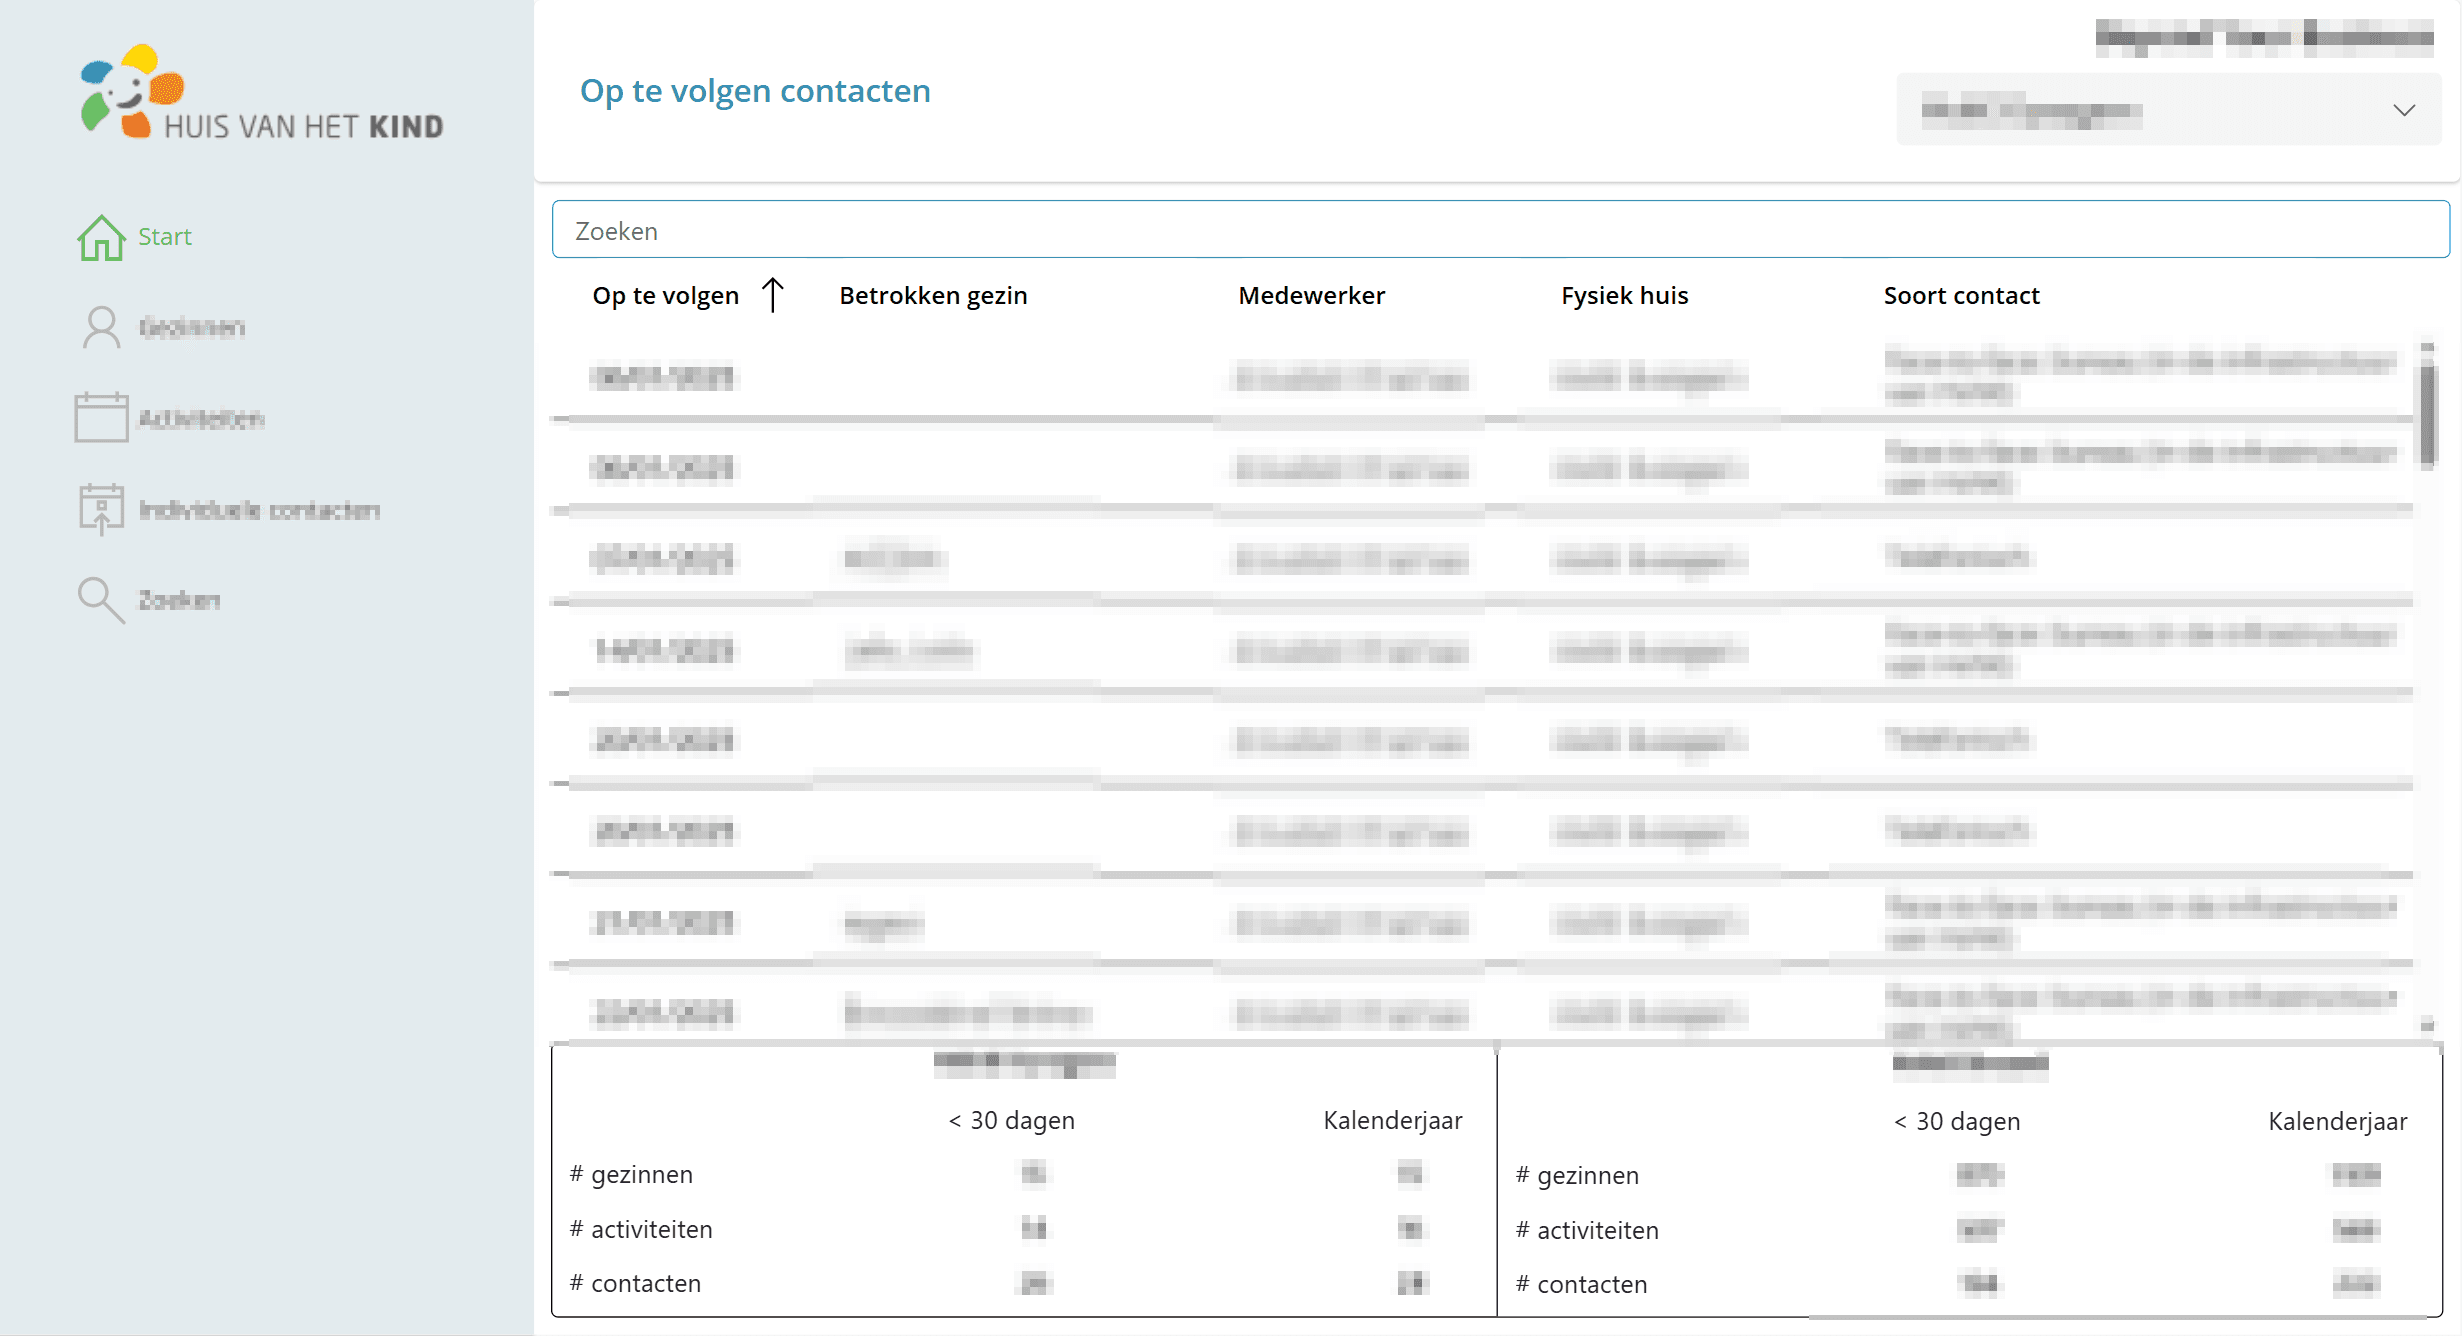Viewport: 2462px width, 1336px height.
Task: Sort by Medewerker column header
Action: [1311, 295]
